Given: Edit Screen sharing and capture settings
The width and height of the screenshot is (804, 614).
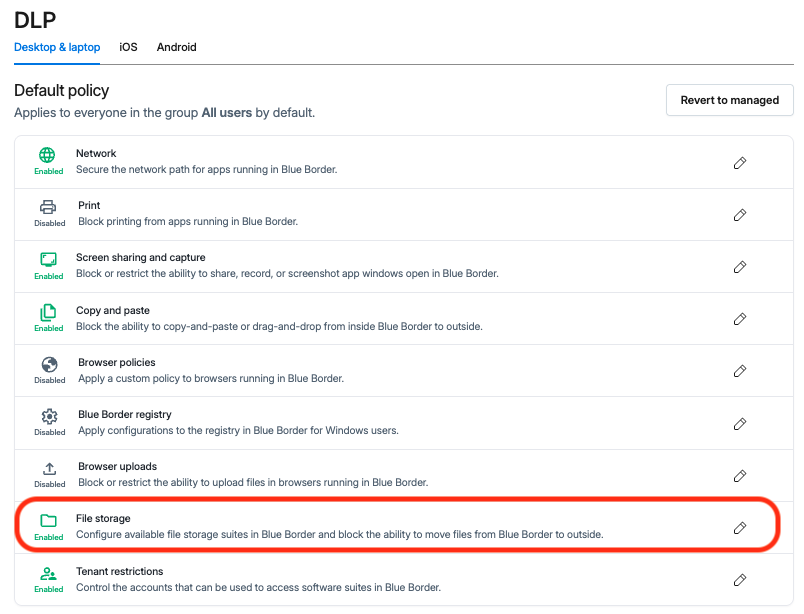Looking at the screenshot, I should [739, 267].
